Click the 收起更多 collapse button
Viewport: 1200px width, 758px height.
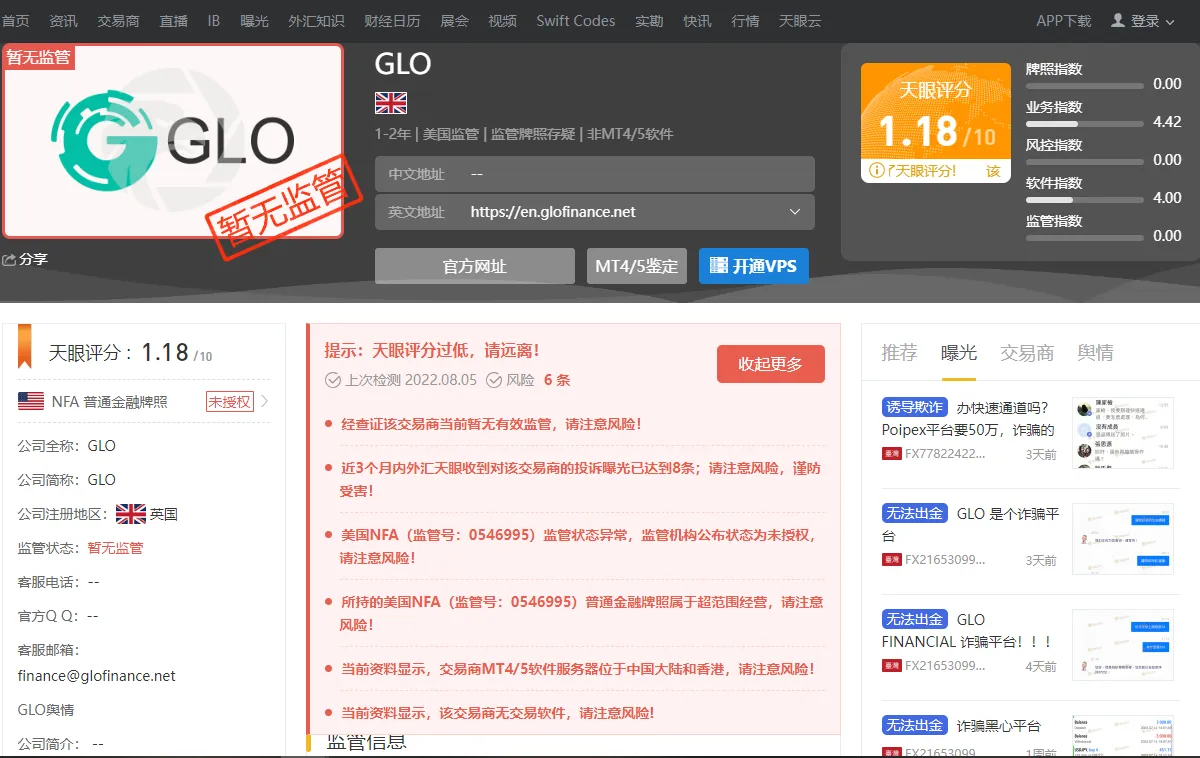pyautogui.click(x=771, y=364)
